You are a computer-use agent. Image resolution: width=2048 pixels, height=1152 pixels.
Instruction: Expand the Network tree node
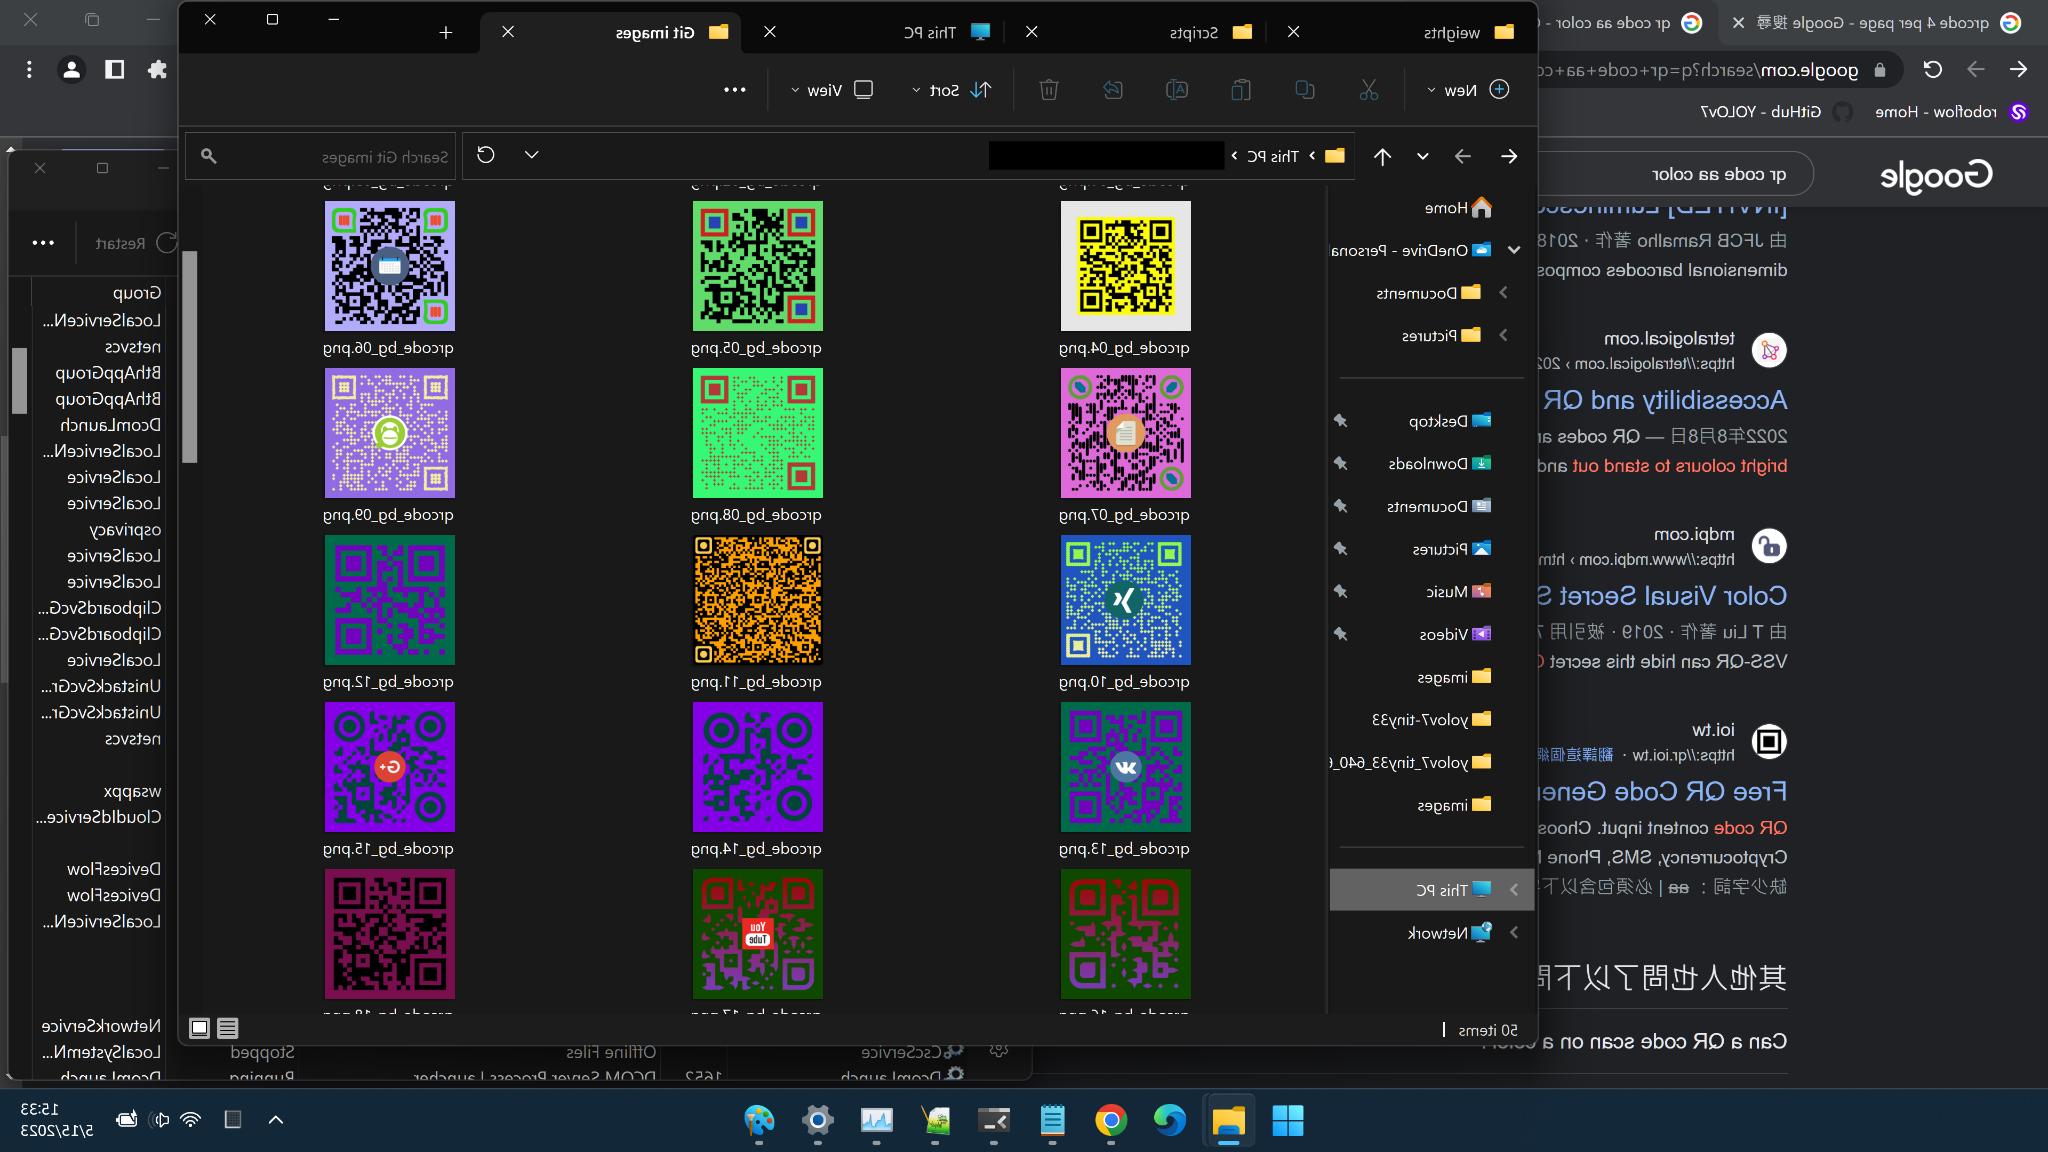[x=1514, y=933]
